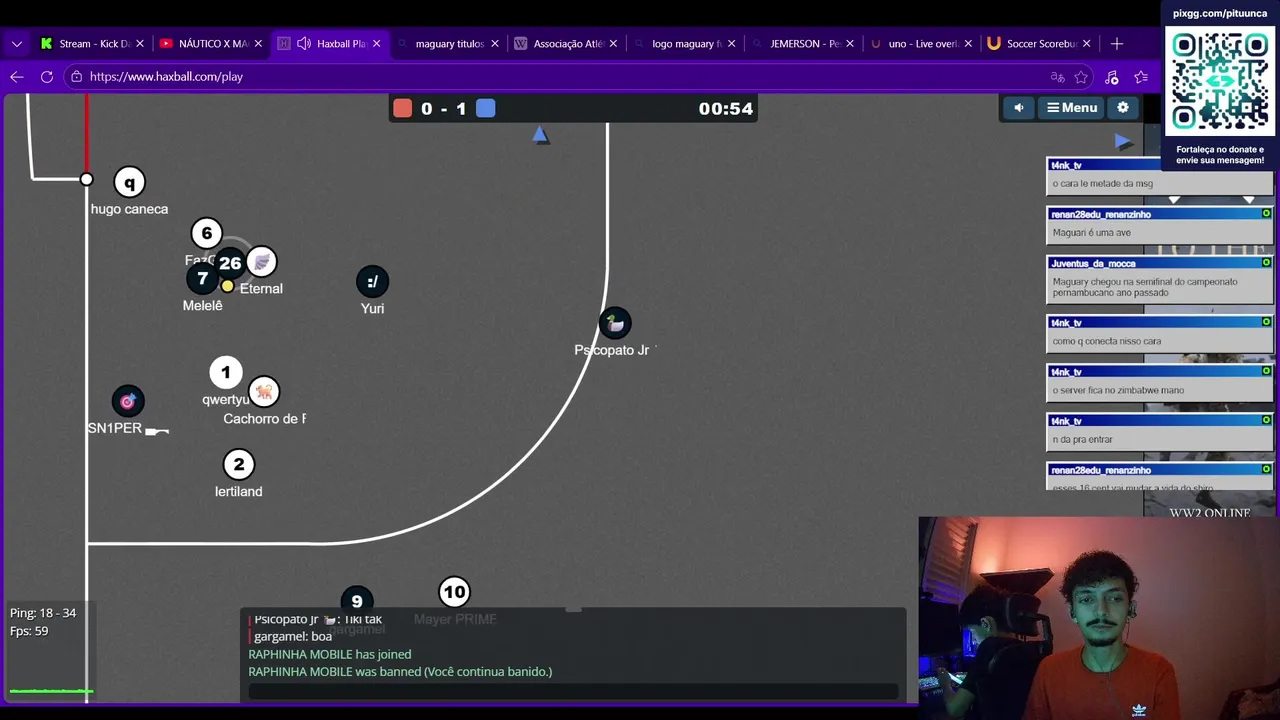Open Haxball settings gear
The height and width of the screenshot is (720, 1280).
click(1123, 108)
